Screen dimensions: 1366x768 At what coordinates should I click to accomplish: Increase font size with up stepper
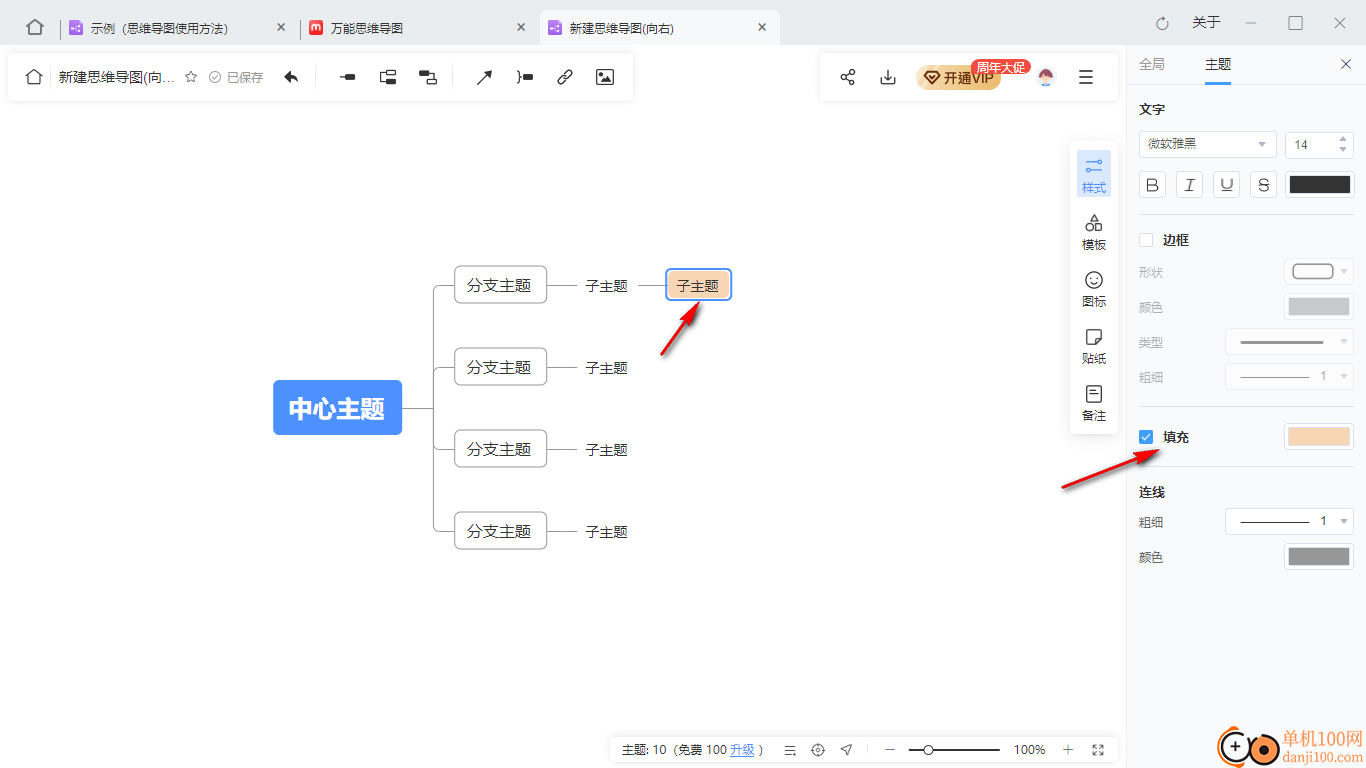pyautogui.click(x=1343, y=139)
